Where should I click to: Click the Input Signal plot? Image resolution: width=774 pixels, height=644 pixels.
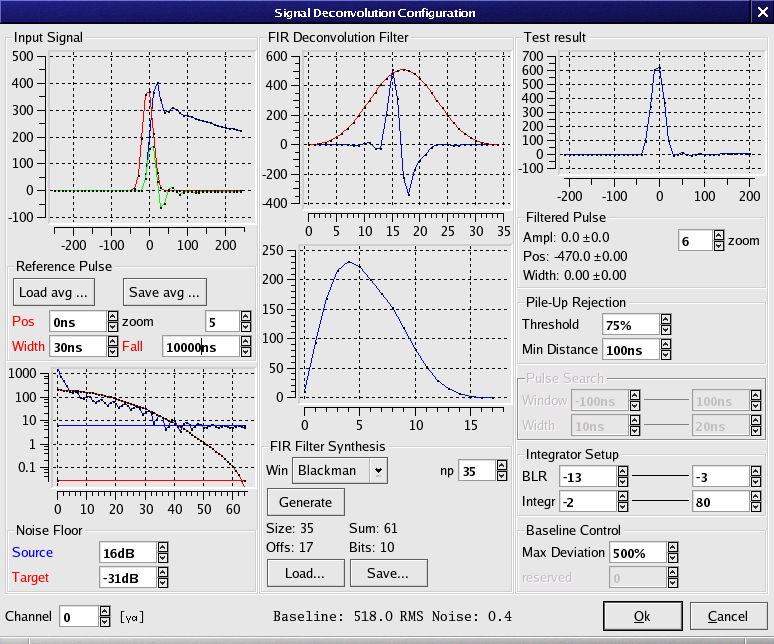[150, 136]
